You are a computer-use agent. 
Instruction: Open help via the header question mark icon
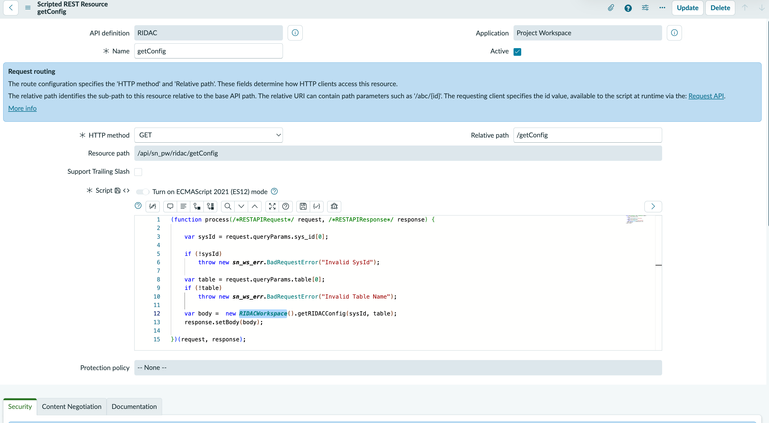point(628,8)
